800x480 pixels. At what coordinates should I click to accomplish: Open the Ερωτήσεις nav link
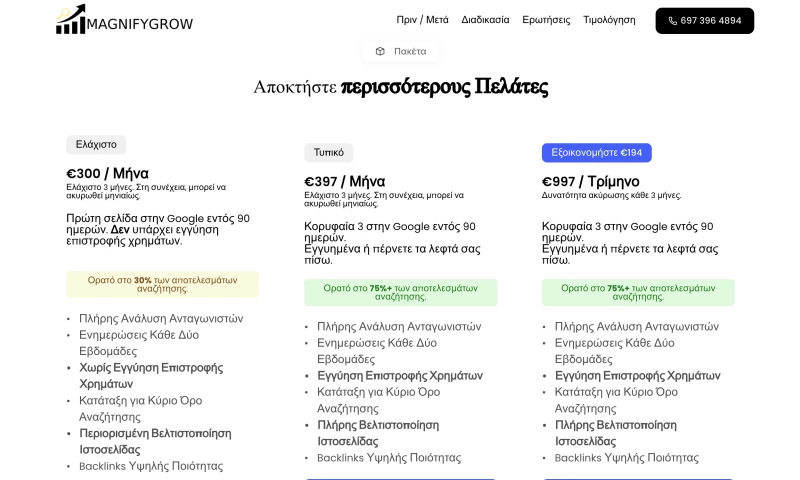[546, 20]
